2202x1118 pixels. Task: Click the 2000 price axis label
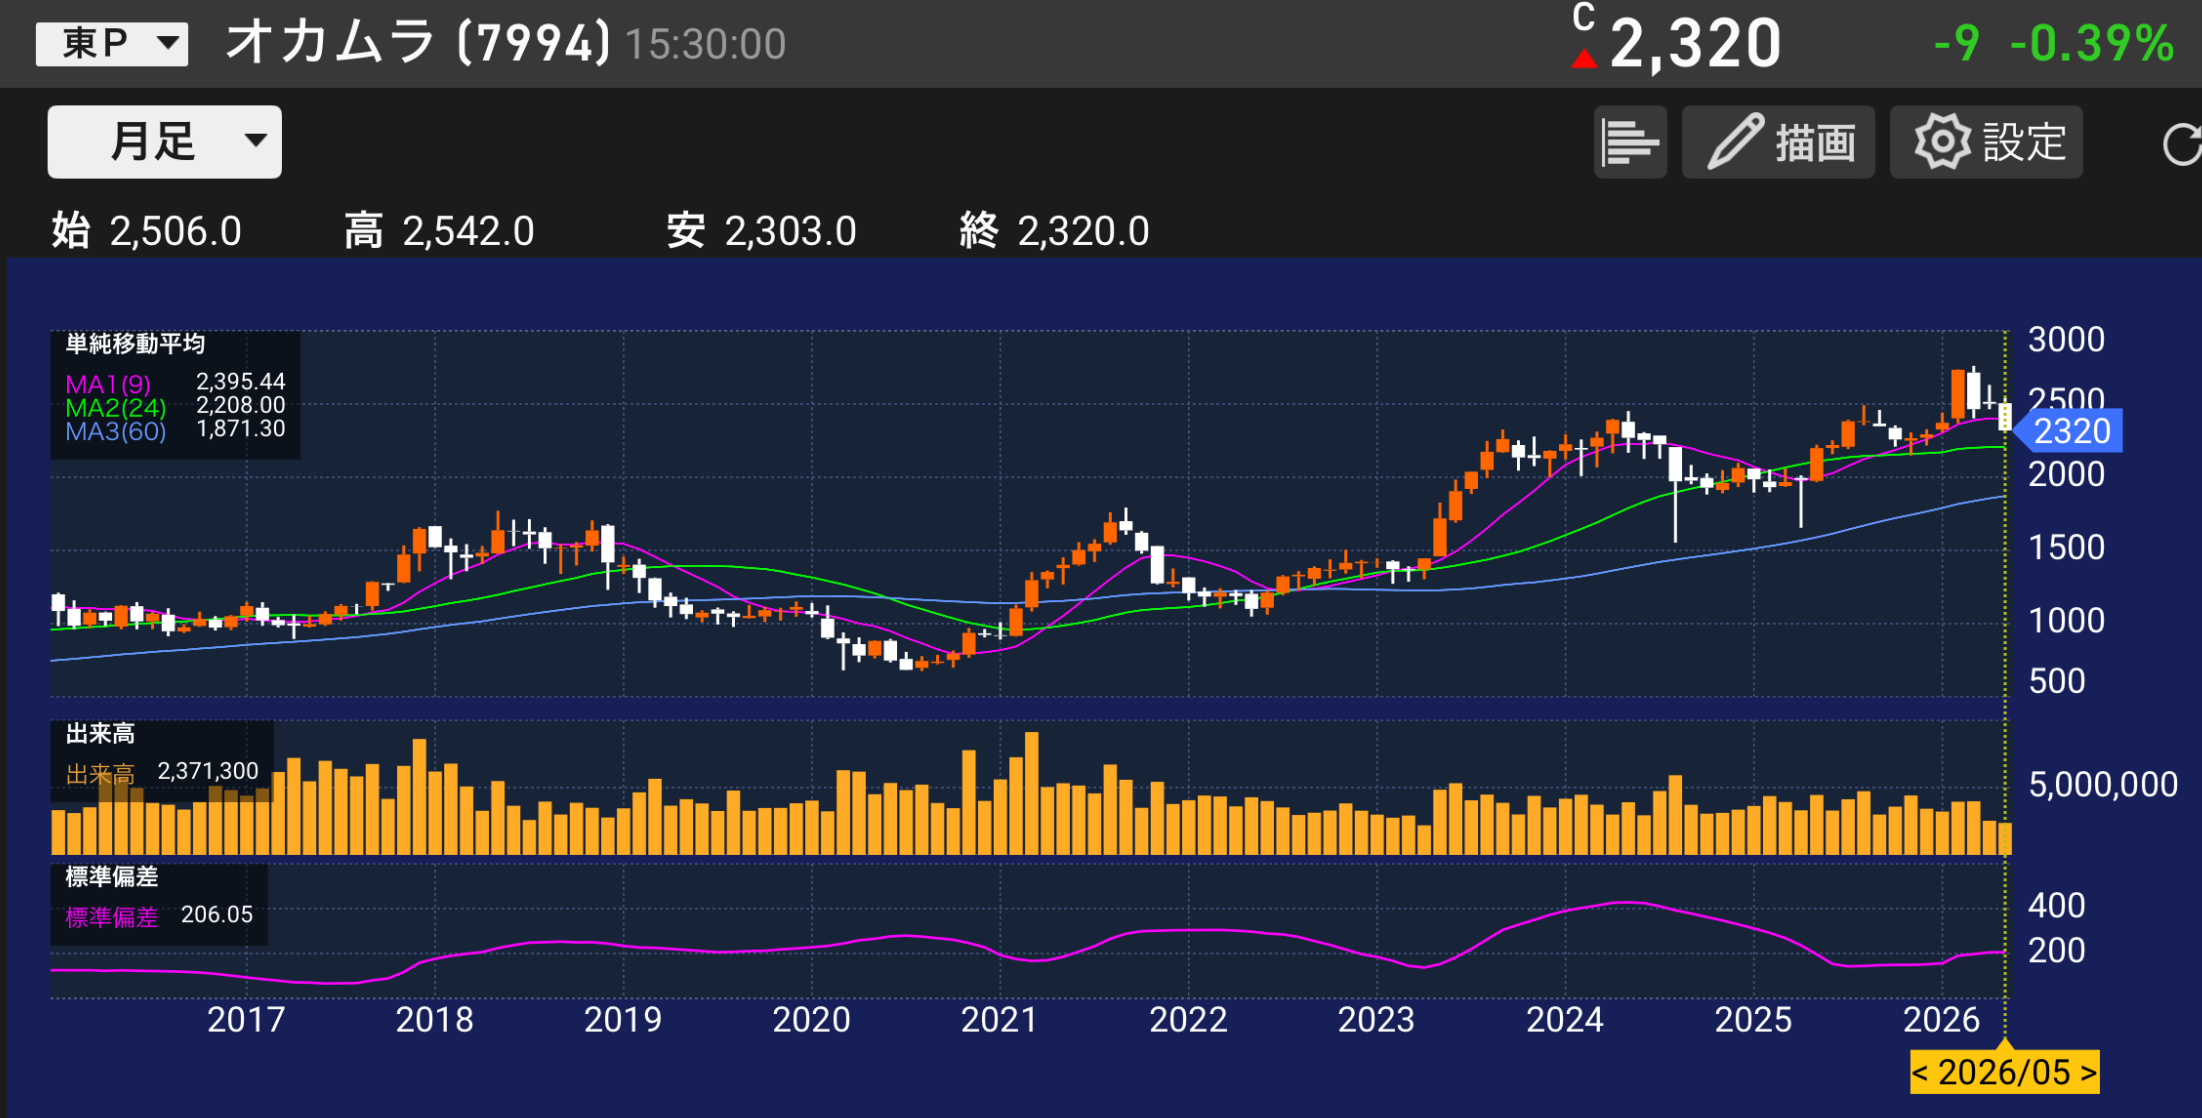click(2066, 474)
